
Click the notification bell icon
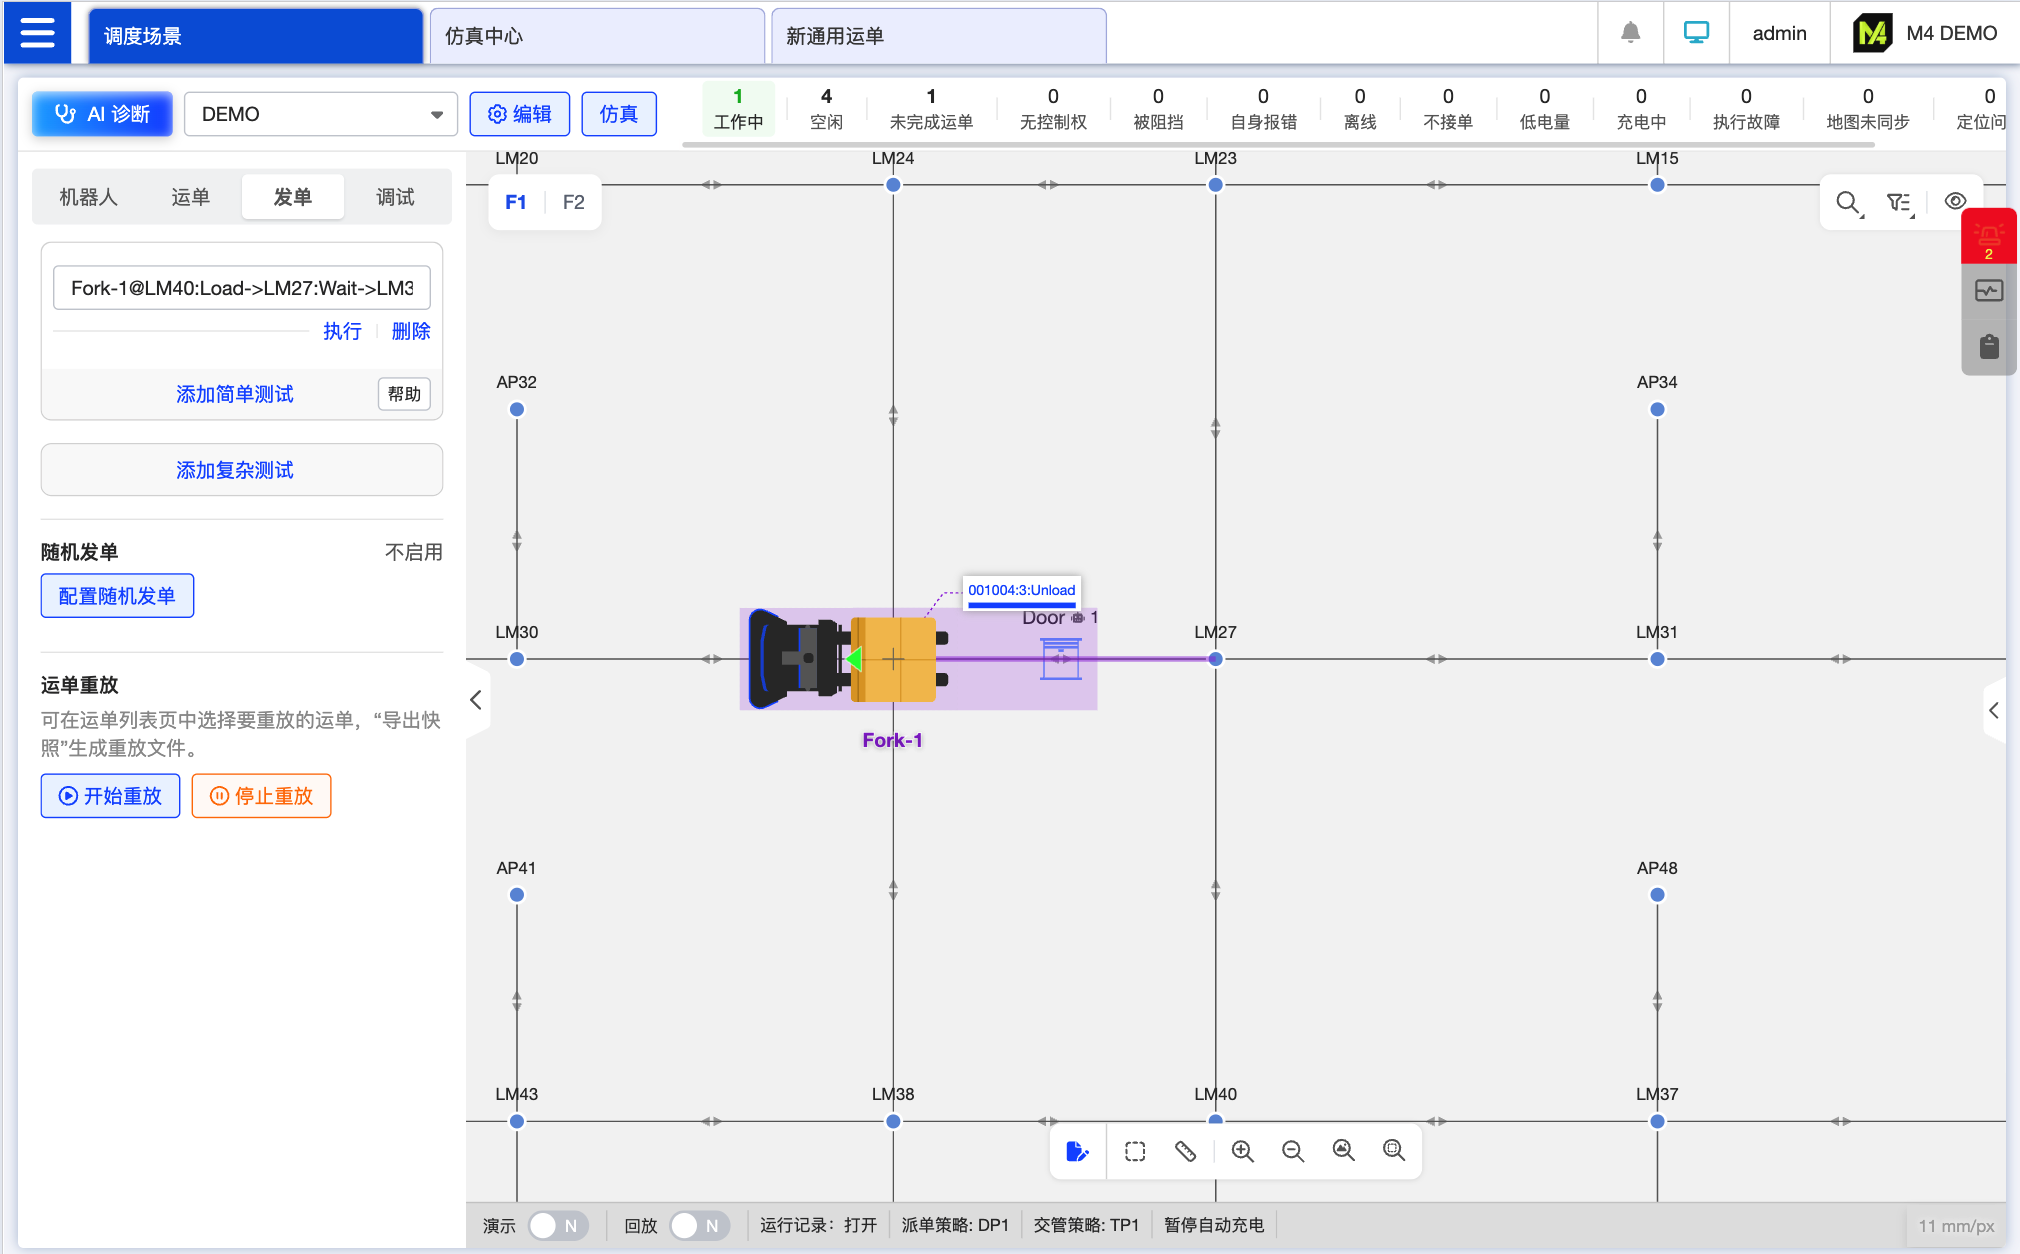click(1630, 33)
